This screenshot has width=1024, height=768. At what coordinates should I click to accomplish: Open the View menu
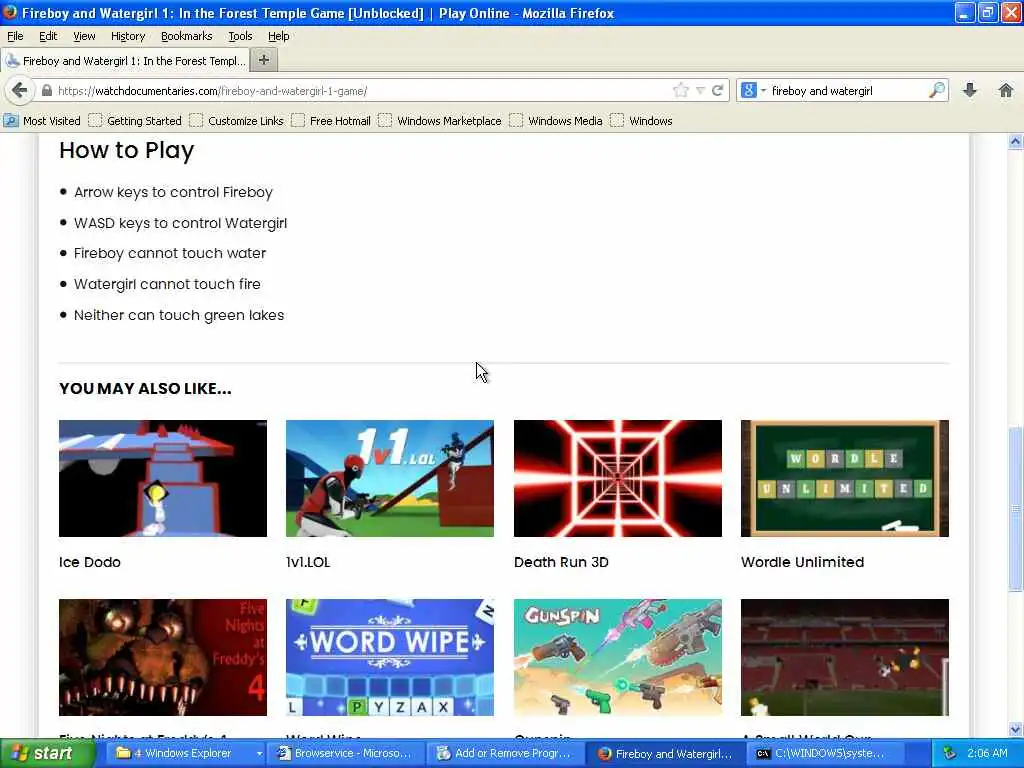tap(84, 36)
